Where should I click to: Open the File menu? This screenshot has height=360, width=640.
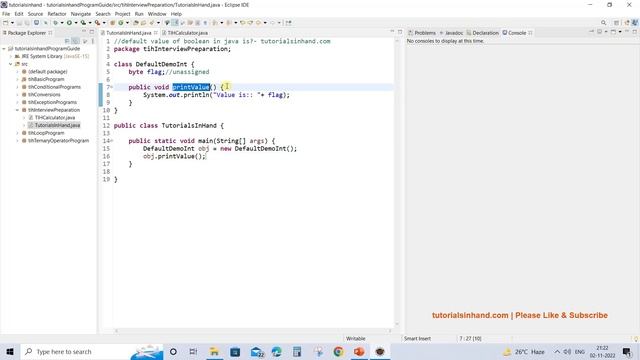coord(6,14)
